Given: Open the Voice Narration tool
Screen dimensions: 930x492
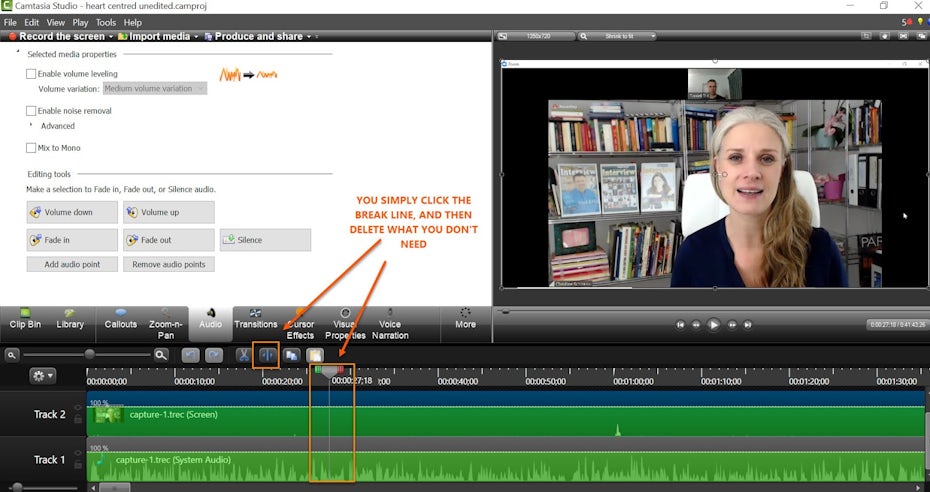Looking at the screenshot, I should (390, 323).
